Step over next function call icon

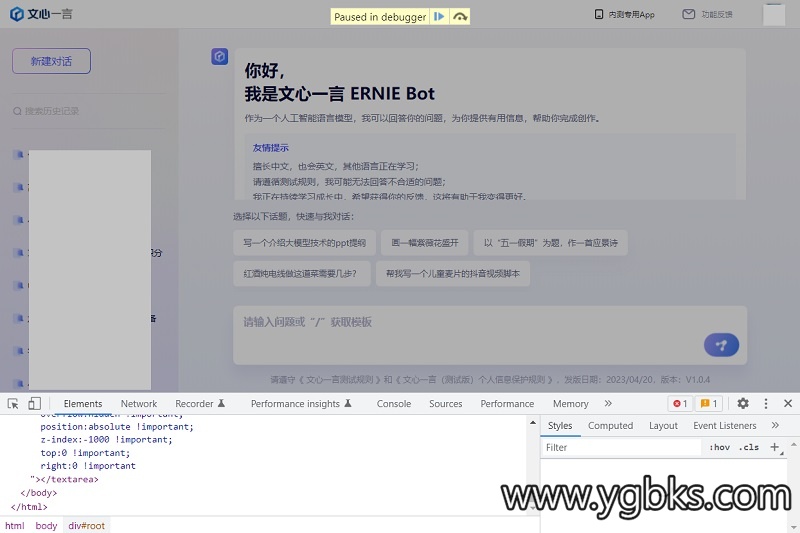point(460,16)
